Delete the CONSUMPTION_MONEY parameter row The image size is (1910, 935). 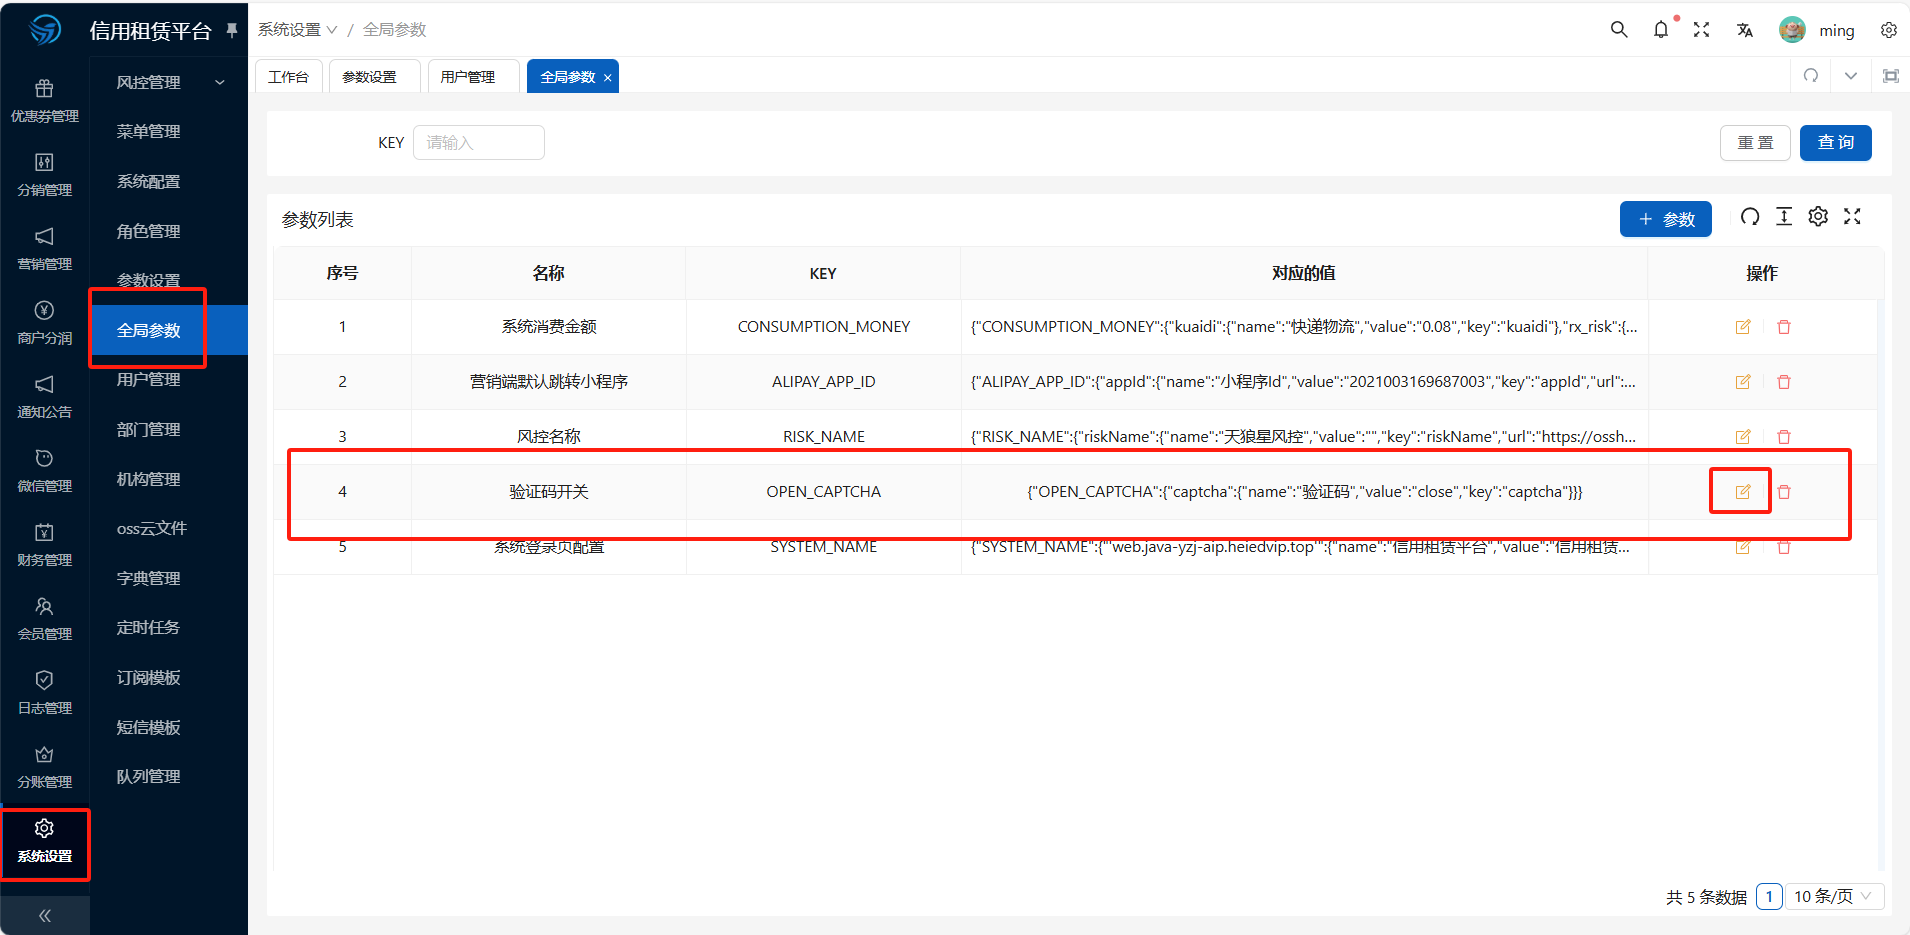1783,327
